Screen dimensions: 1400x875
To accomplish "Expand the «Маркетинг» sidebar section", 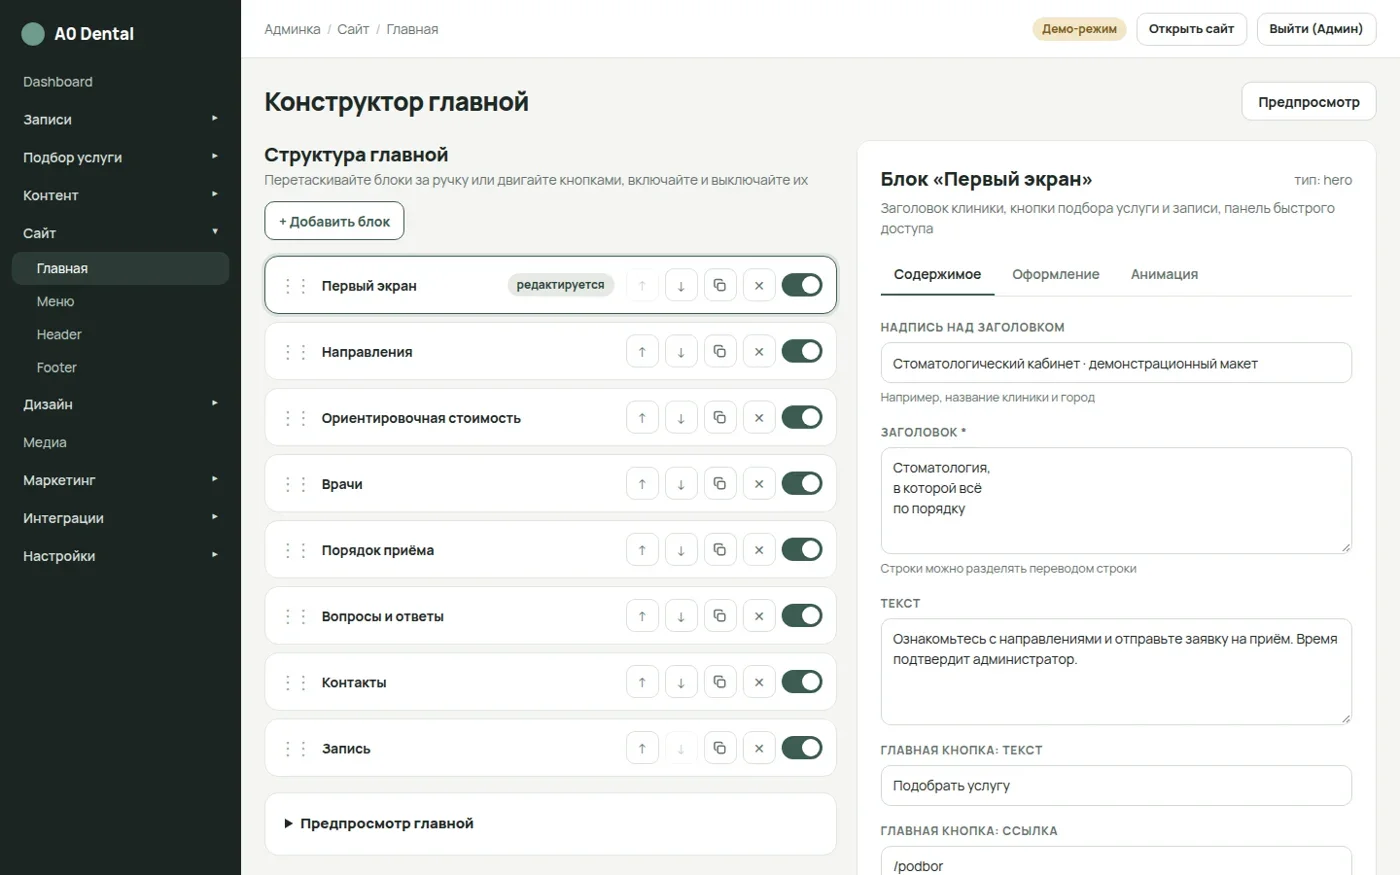I will pos(120,480).
